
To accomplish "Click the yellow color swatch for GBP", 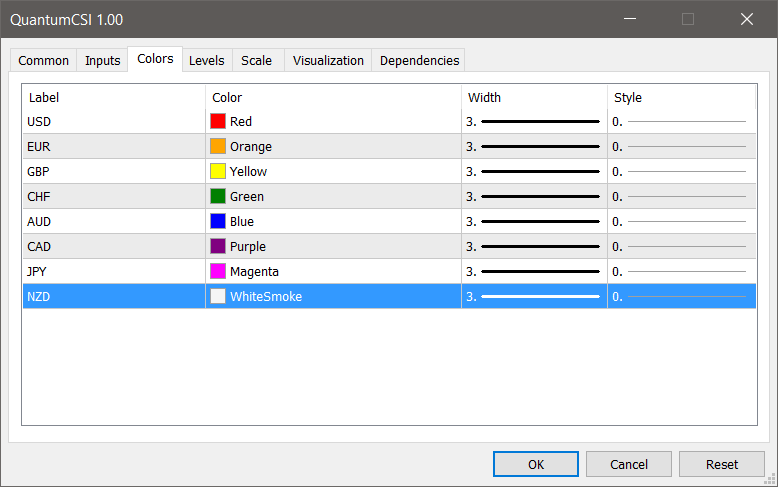I will [218, 171].
